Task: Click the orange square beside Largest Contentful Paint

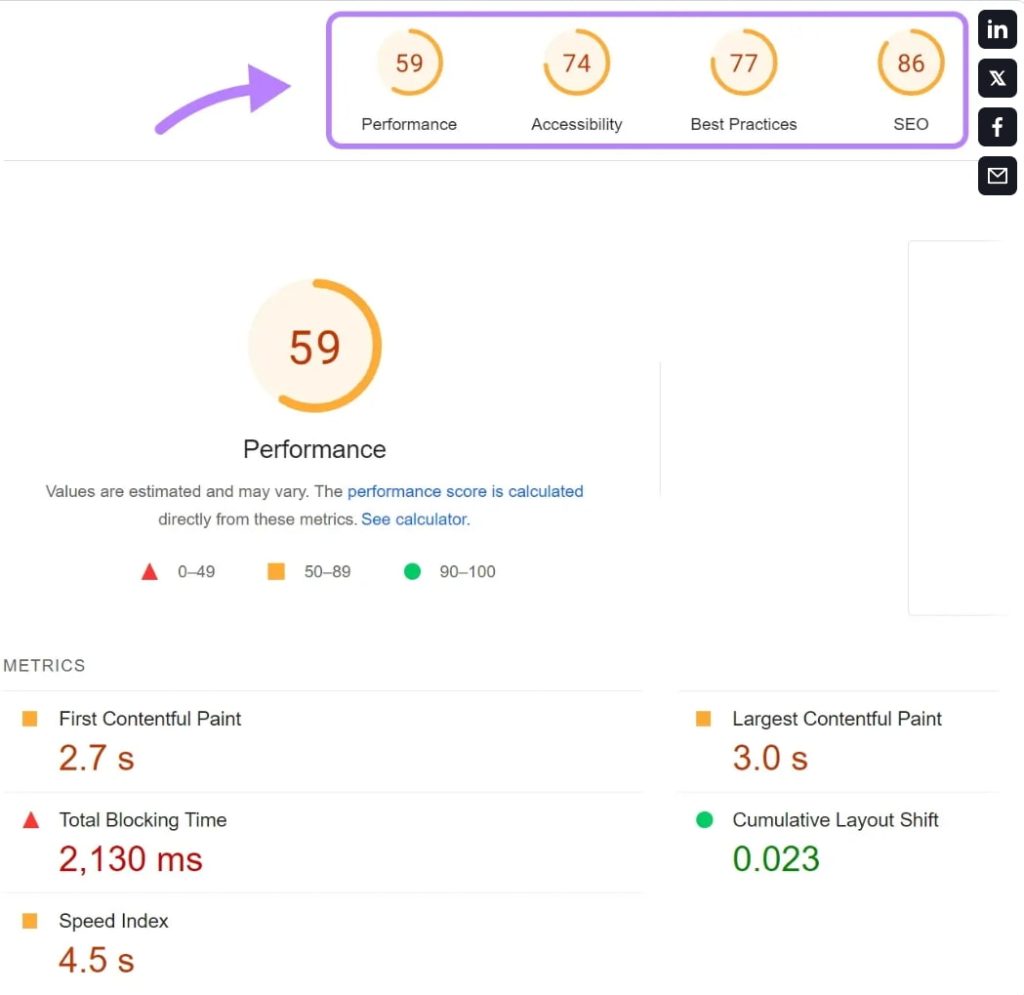Action: click(703, 719)
